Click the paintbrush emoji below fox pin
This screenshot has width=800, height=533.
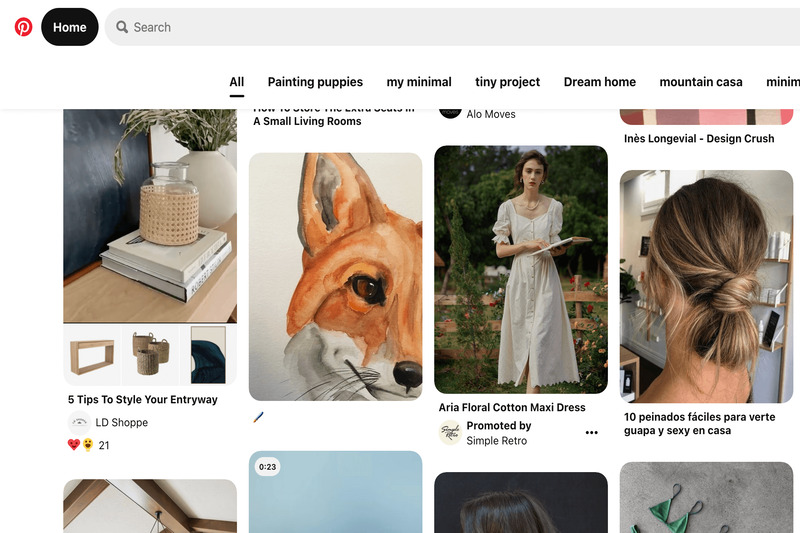259,417
